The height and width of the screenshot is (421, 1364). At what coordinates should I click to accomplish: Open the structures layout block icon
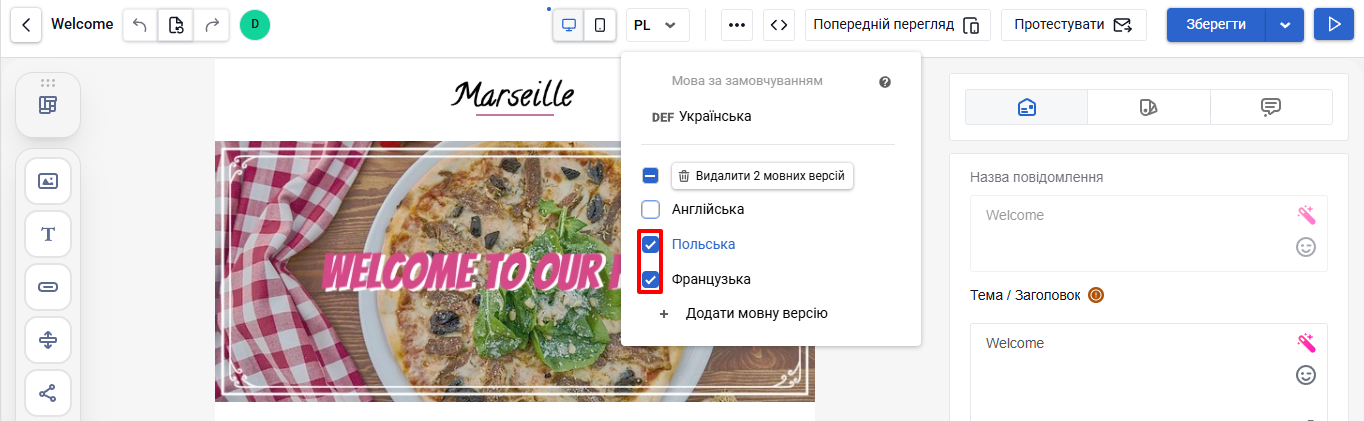coord(47,105)
